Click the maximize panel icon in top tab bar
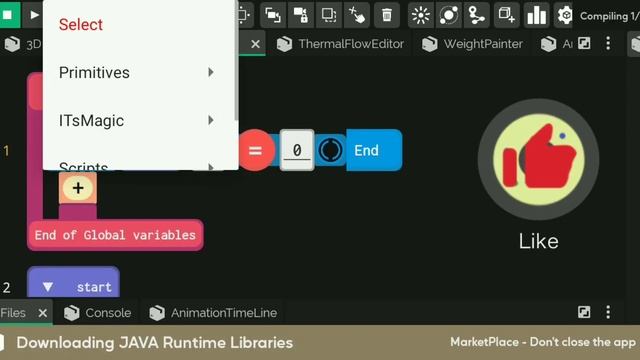Viewport: 640px width, 360px height. point(584,43)
